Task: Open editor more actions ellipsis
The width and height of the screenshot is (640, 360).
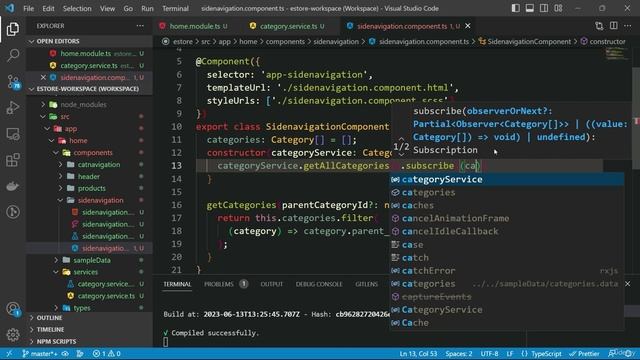Action: [x=628, y=26]
